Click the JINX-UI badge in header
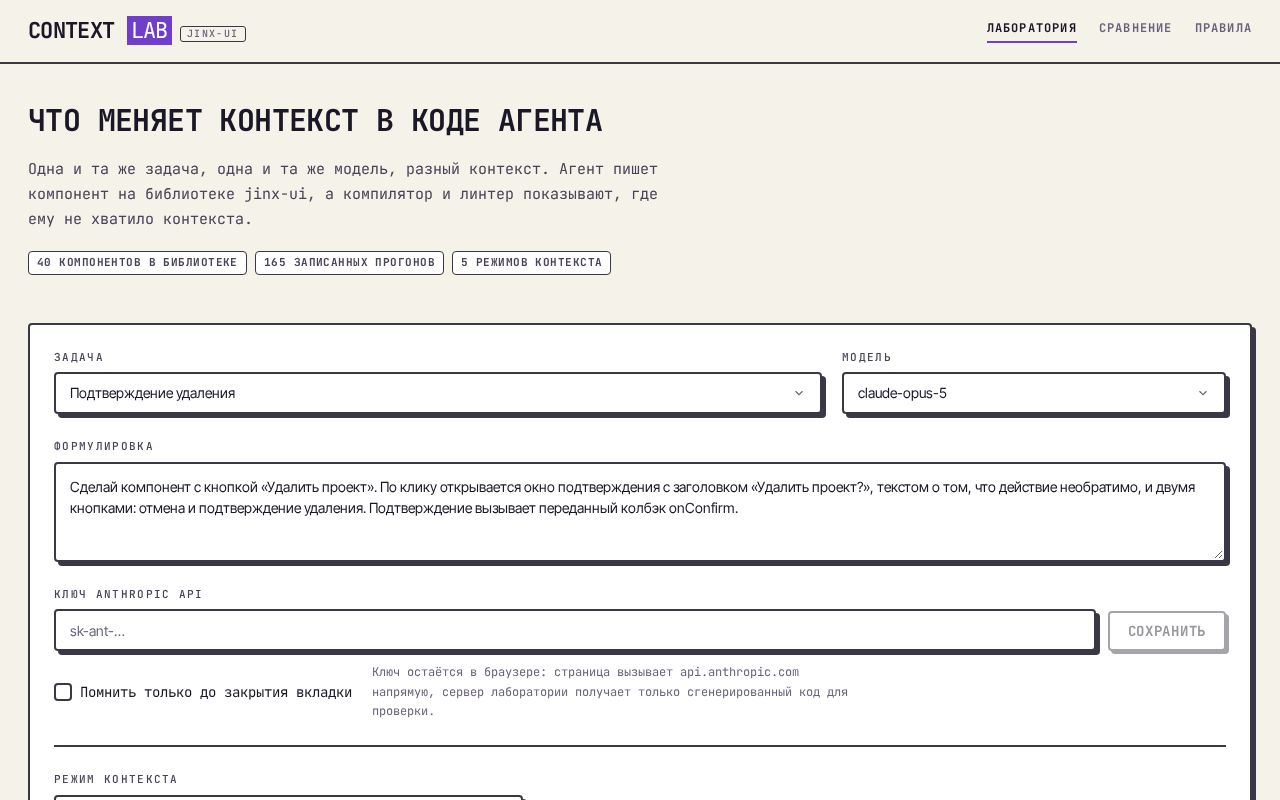Viewport: 1280px width, 800px height. click(x=213, y=34)
